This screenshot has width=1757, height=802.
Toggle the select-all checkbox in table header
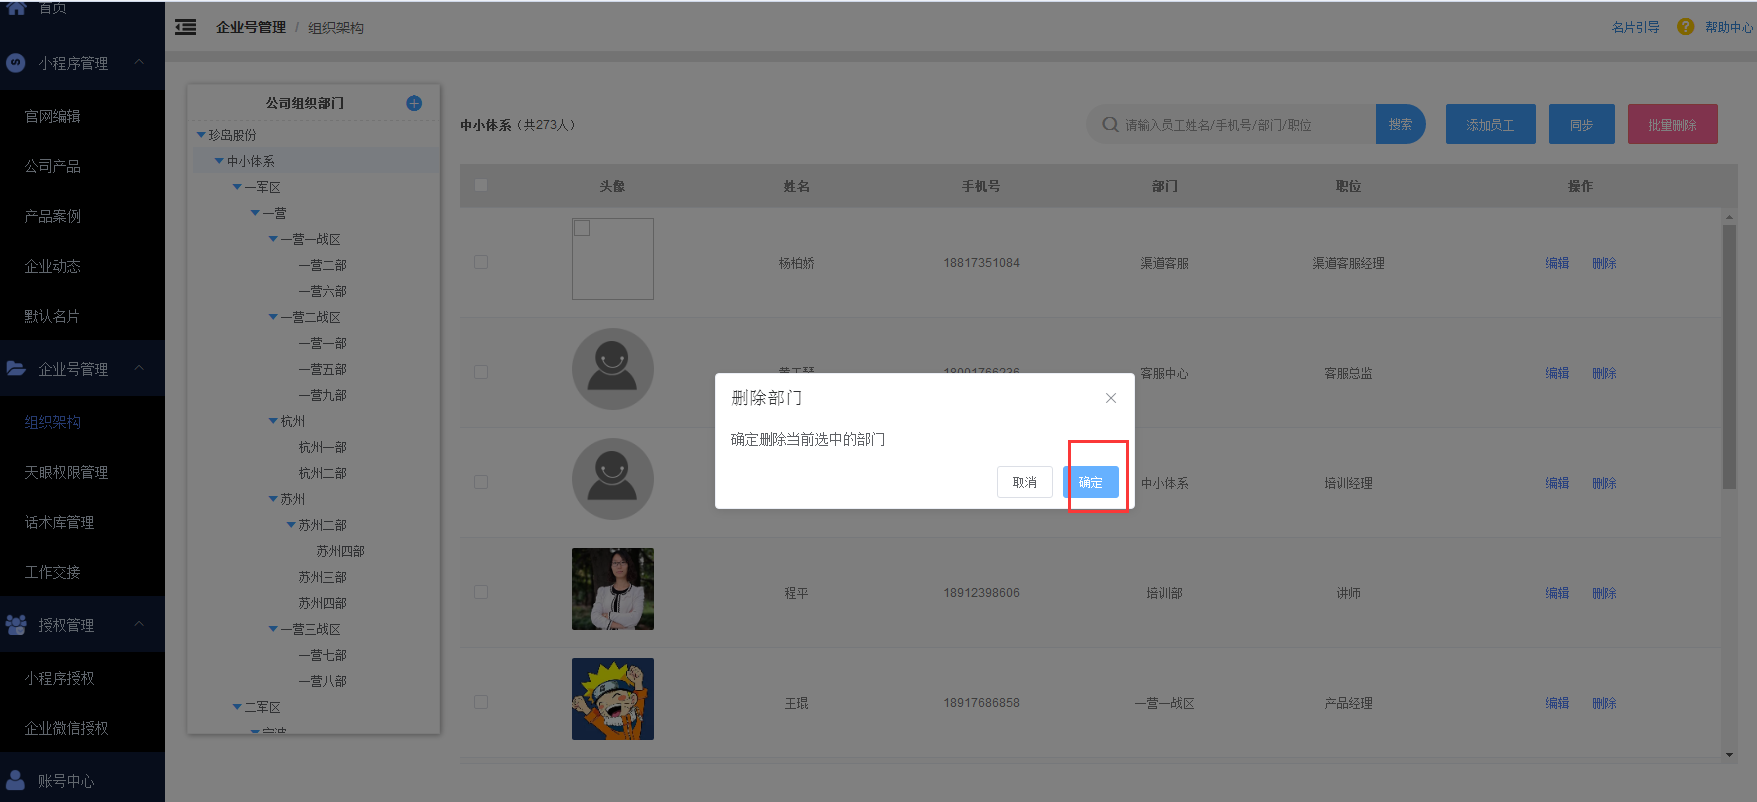(481, 185)
